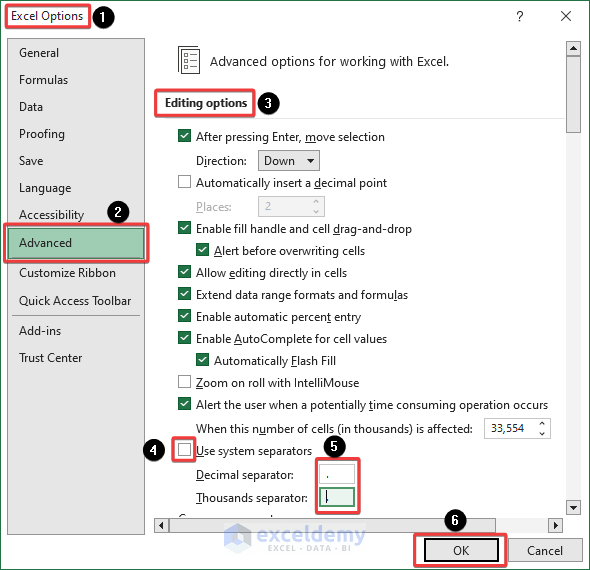Toggle Enable fill handle and cell drag-and-drop
The image size is (590, 570).
coord(184,228)
